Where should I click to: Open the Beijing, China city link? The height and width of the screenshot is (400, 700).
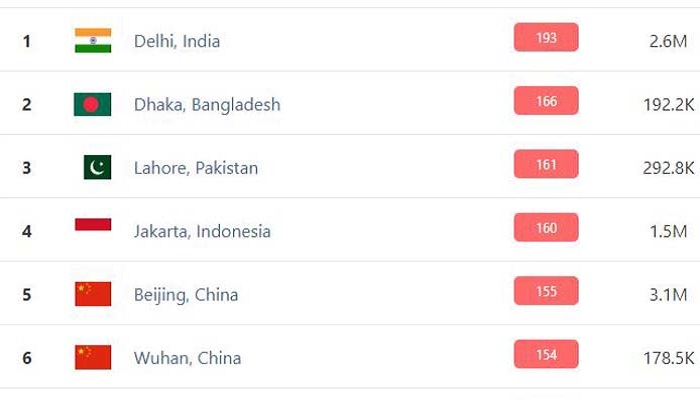pos(186,295)
